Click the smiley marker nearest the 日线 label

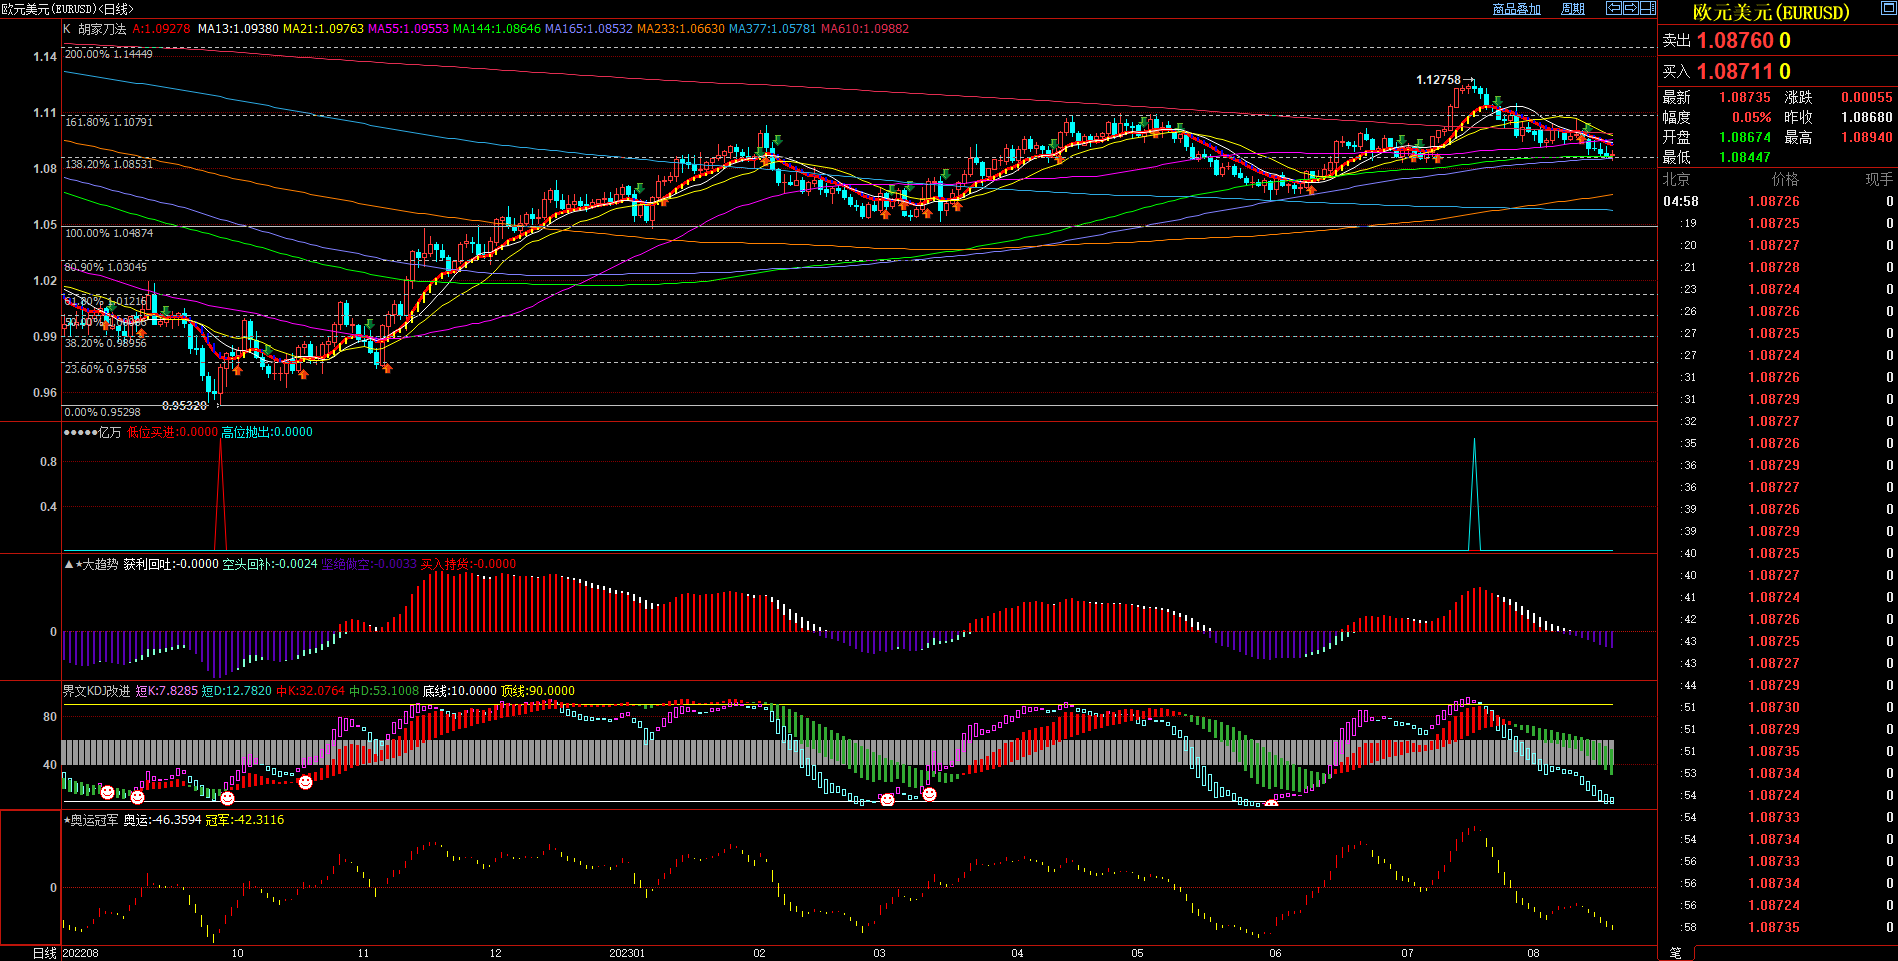(x=108, y=792)
